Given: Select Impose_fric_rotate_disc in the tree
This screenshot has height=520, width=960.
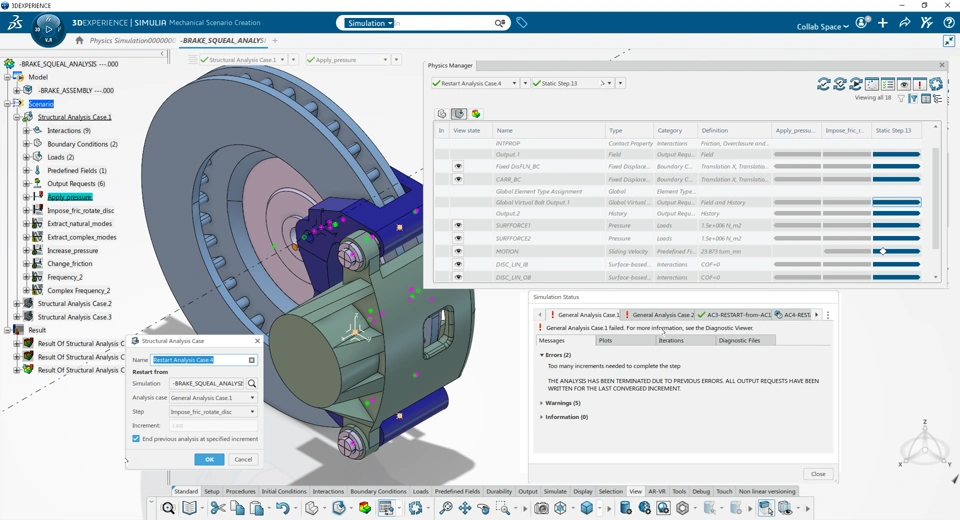Looking at the screenshot, I should [80, 210].
